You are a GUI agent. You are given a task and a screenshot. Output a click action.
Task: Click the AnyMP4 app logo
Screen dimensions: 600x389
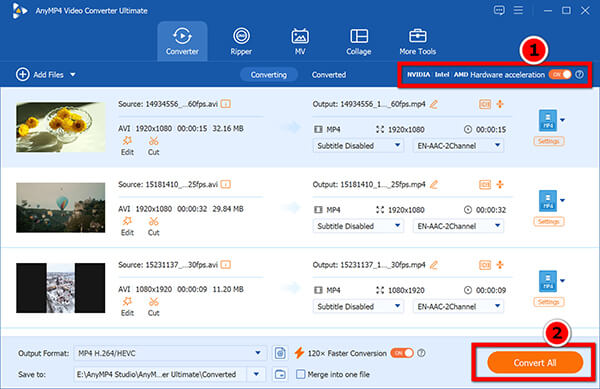click(x=19, y=11)
